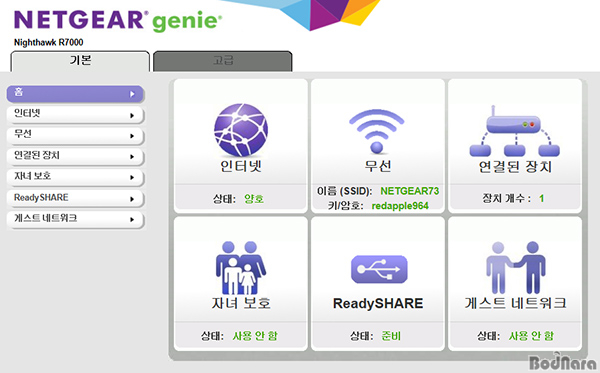600x373 pixels.
Task: Click the BodNara watermark logo
Action: [562, 362]
